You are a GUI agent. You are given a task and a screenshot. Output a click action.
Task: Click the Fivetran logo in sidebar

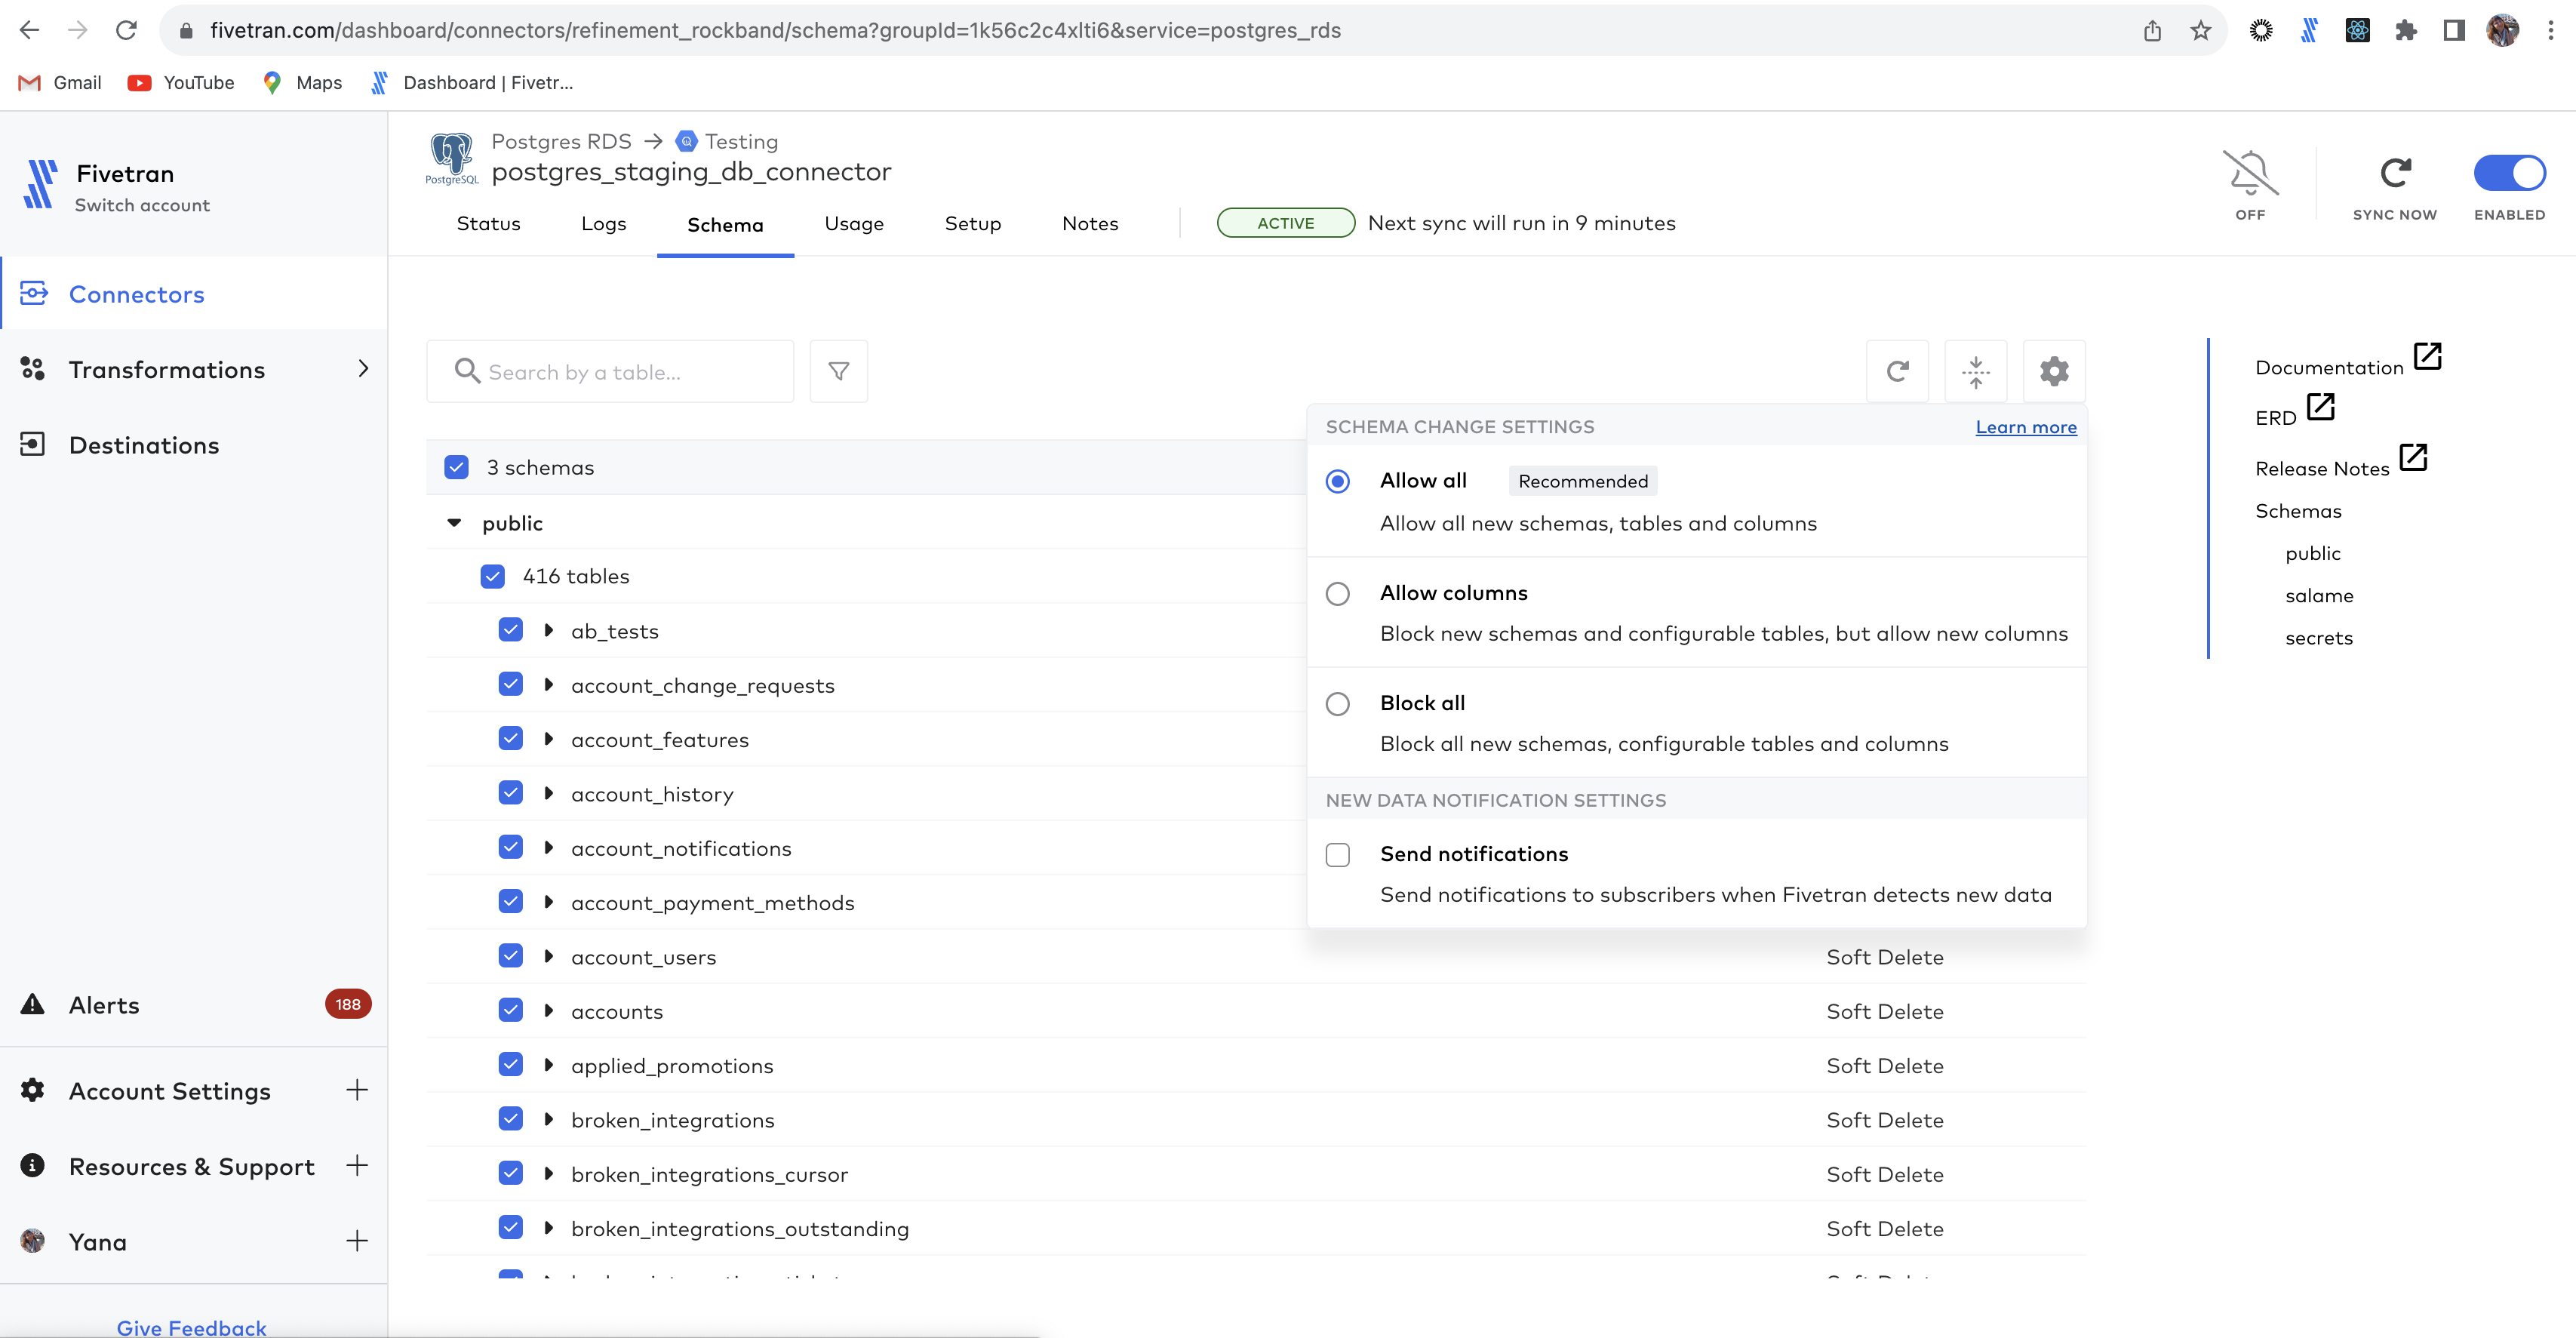pyautogui.click(x=40, y=184)
